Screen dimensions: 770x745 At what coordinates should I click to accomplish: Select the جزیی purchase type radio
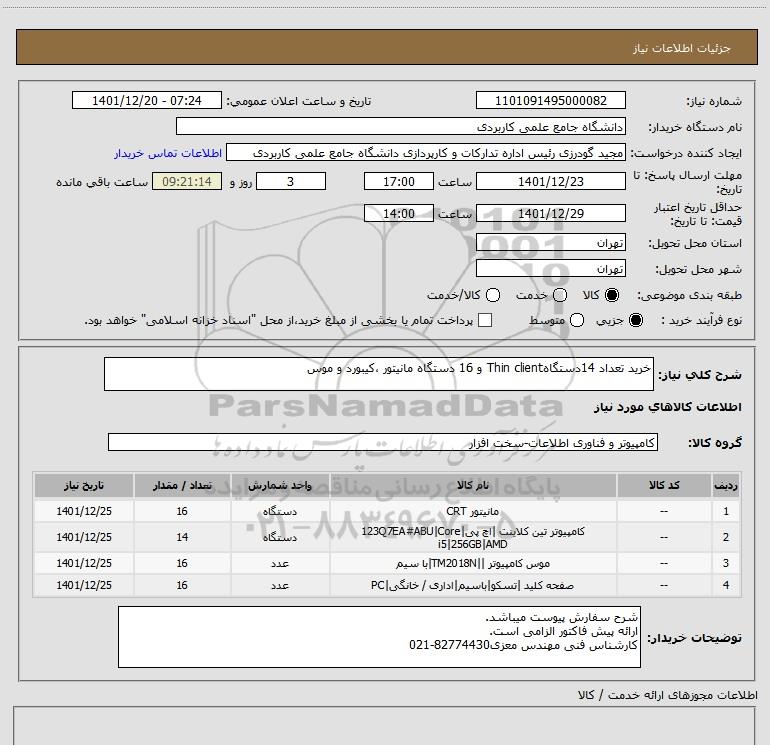click(x=636, y=320)
